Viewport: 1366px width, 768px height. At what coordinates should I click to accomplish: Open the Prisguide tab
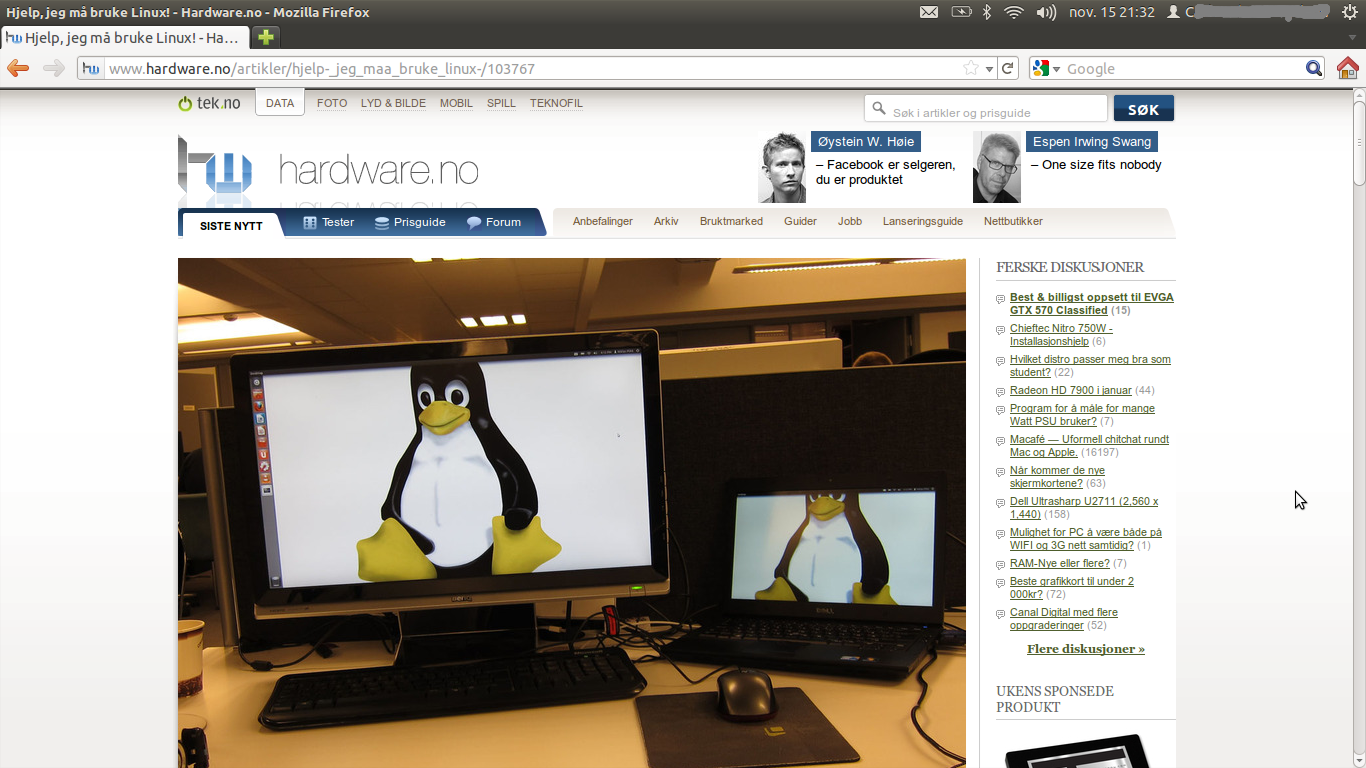point(410,222)
